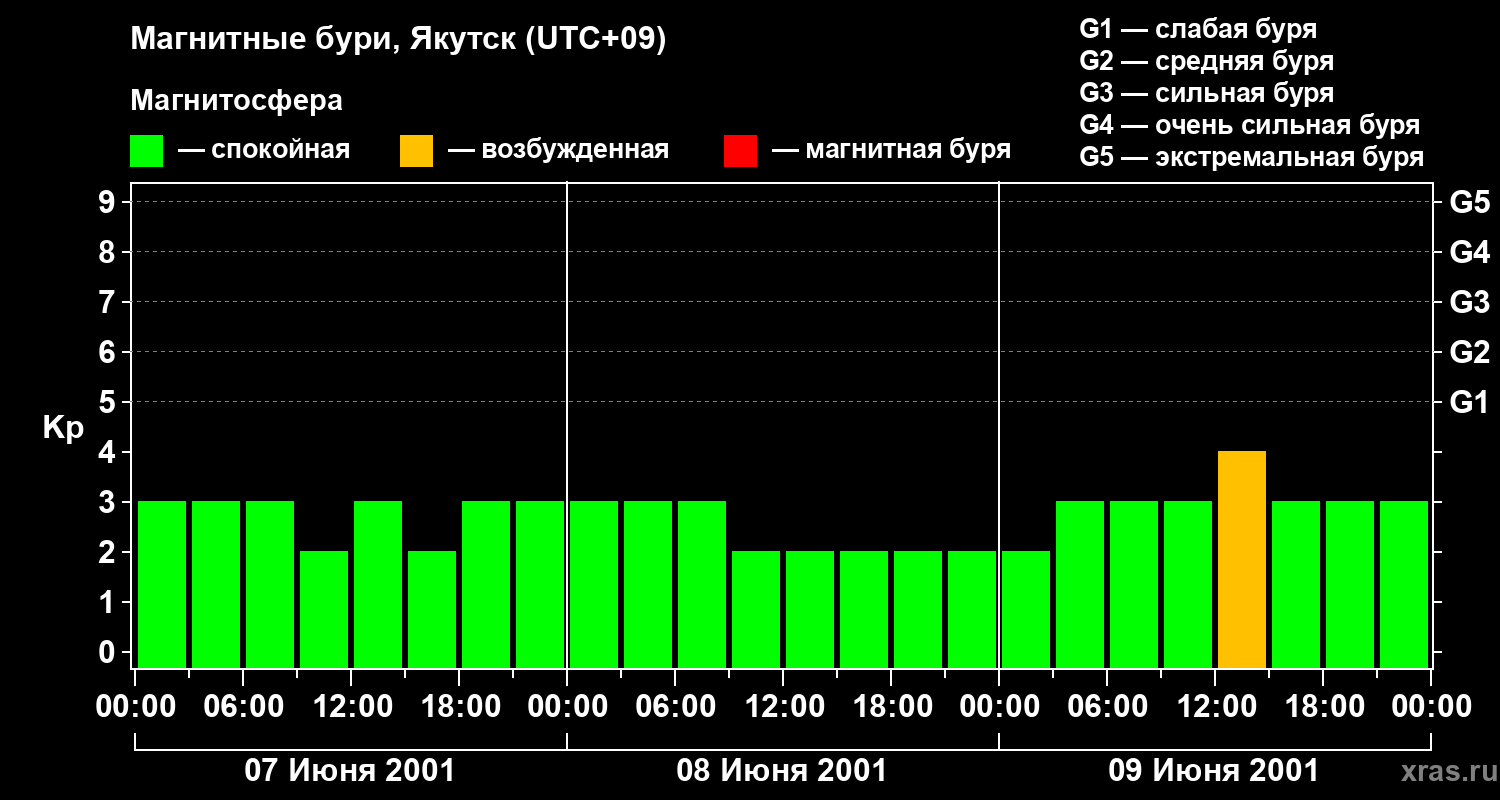The height and width of the screenshot is (800, 1500).
Task: Click the 12:00 time label above 08 Июня
Action: pyautogui.click(x=783, y=707)
